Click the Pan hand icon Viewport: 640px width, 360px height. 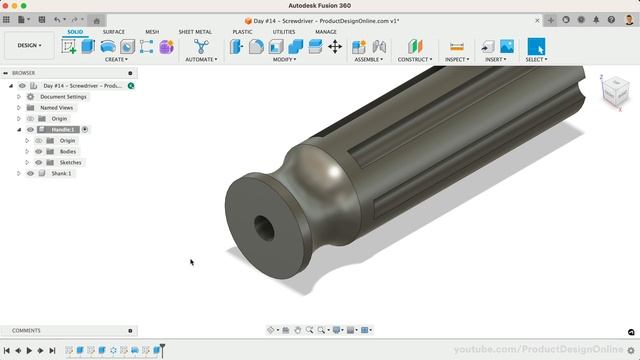pos(298,330)
